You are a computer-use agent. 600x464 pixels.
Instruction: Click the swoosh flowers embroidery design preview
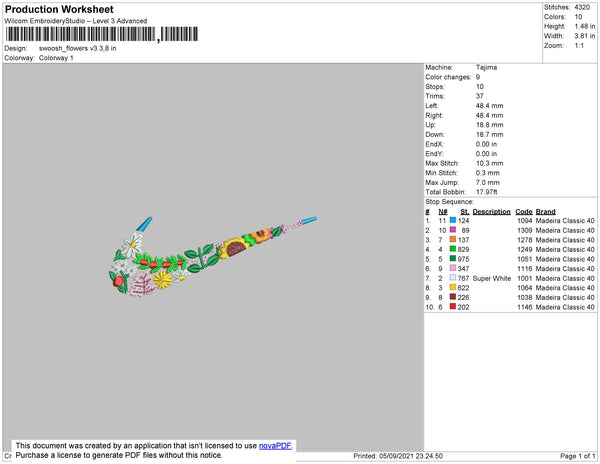point(213,257)
